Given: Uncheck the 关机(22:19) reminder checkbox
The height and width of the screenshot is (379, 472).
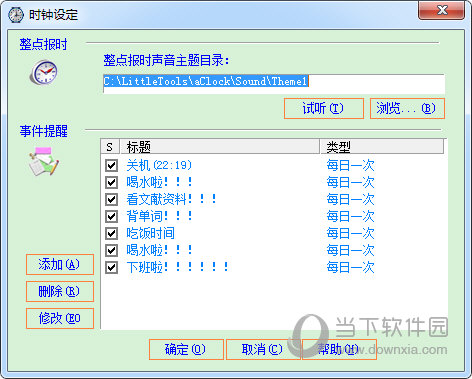Looking at the screenshot, I should click(x=111, y=165).
